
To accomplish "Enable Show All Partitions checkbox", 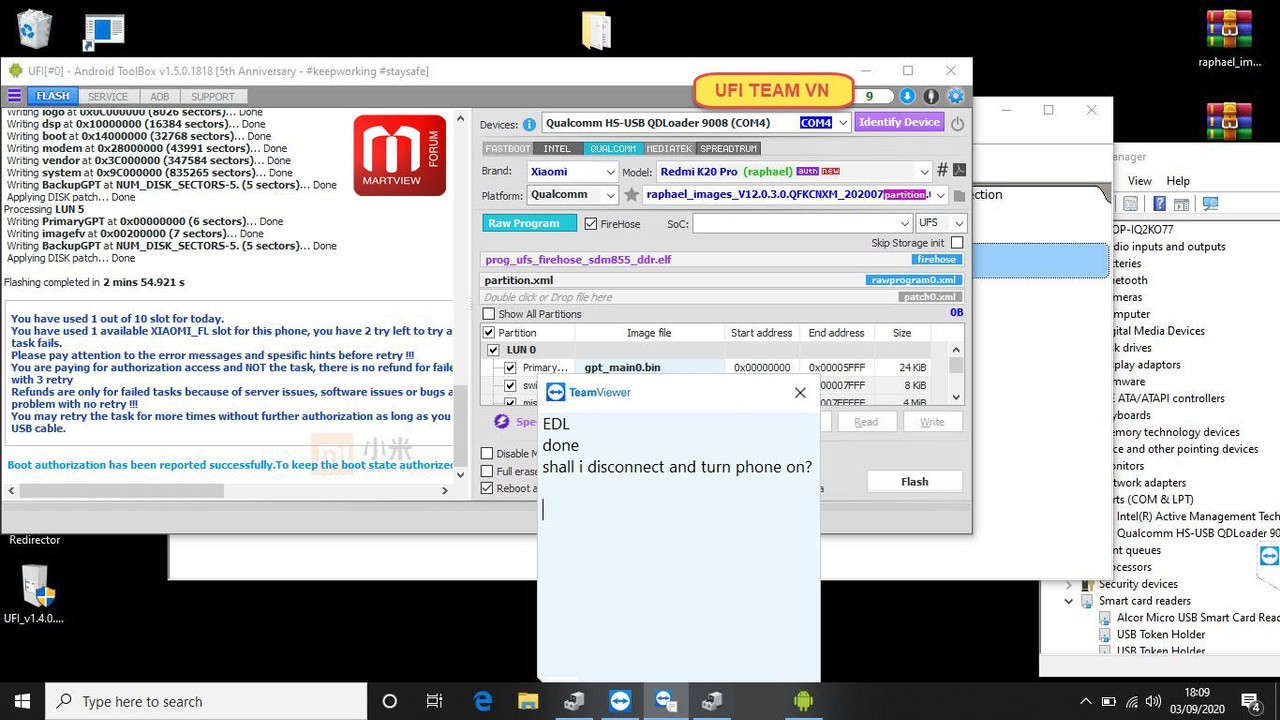I will click(489, 314).
